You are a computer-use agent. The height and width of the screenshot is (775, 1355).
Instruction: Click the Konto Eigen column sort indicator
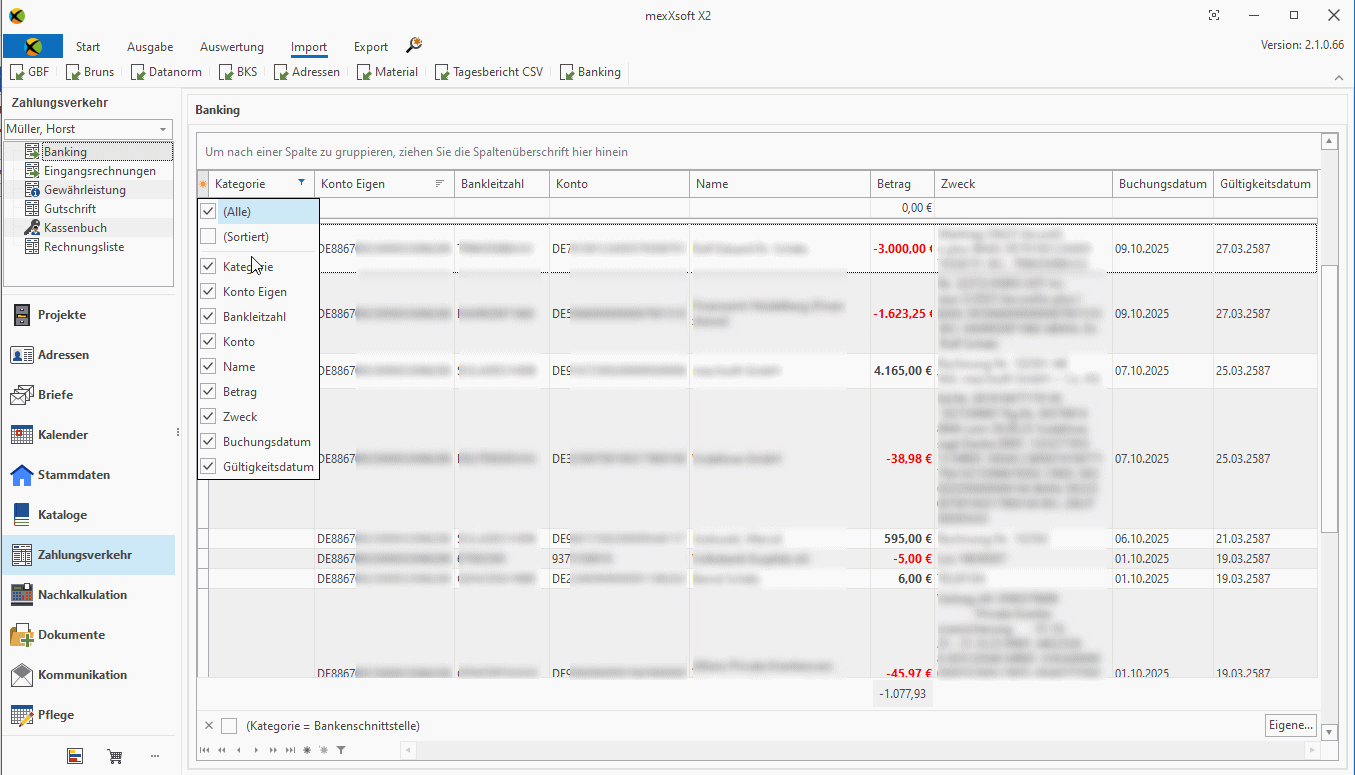coord(440,184)
